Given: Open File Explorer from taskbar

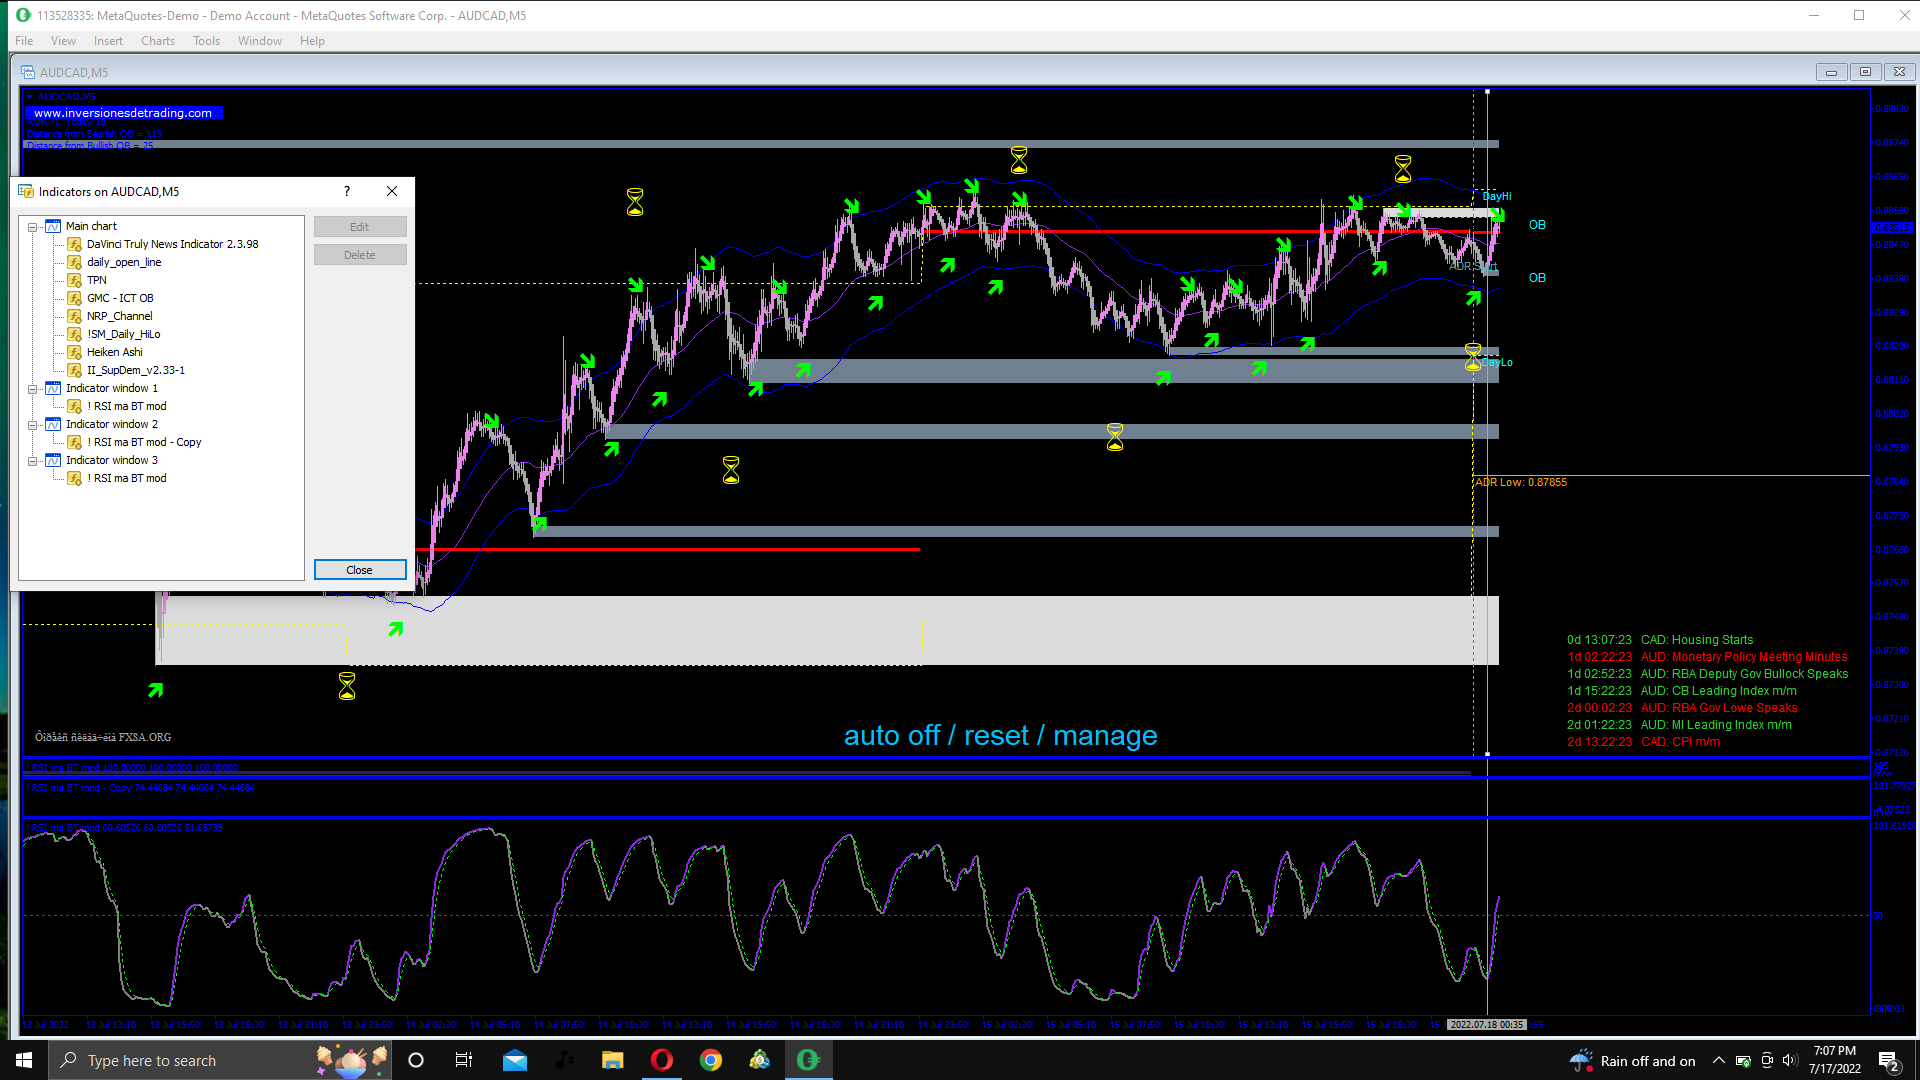Looking at the screenshot, I should (613, 1060).
